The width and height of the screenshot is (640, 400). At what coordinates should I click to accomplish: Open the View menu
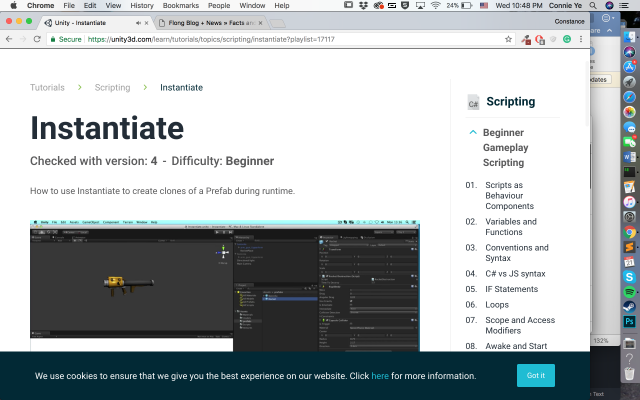pos(113,6)
